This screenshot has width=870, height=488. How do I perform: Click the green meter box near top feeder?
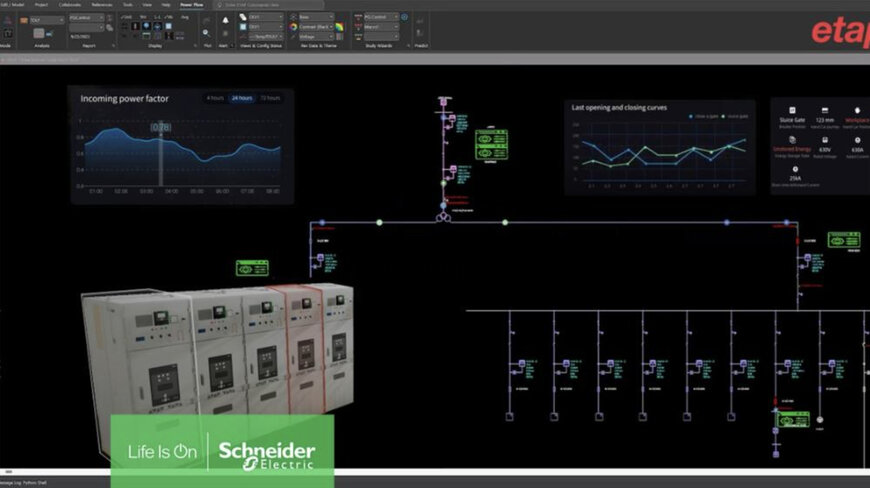click(x=491, y=145)
